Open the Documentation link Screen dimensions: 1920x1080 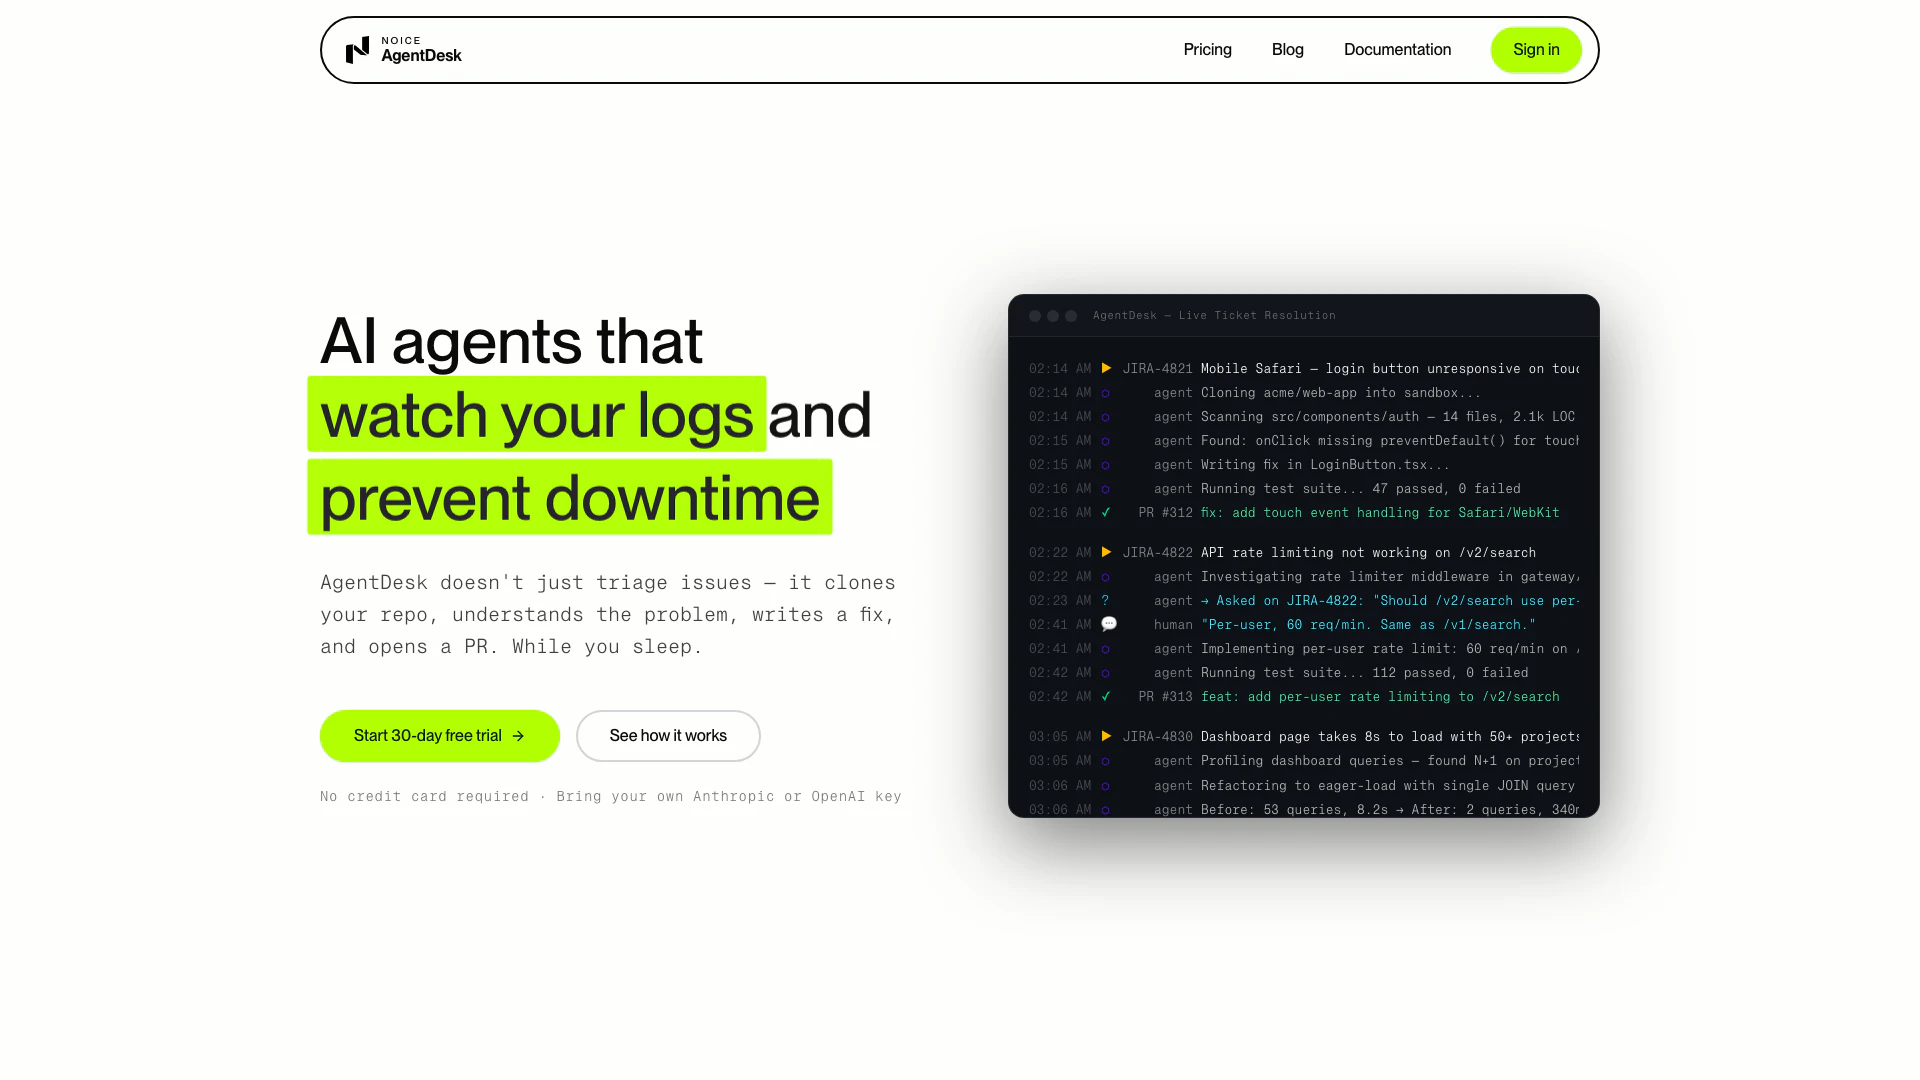pos(1397,50)
